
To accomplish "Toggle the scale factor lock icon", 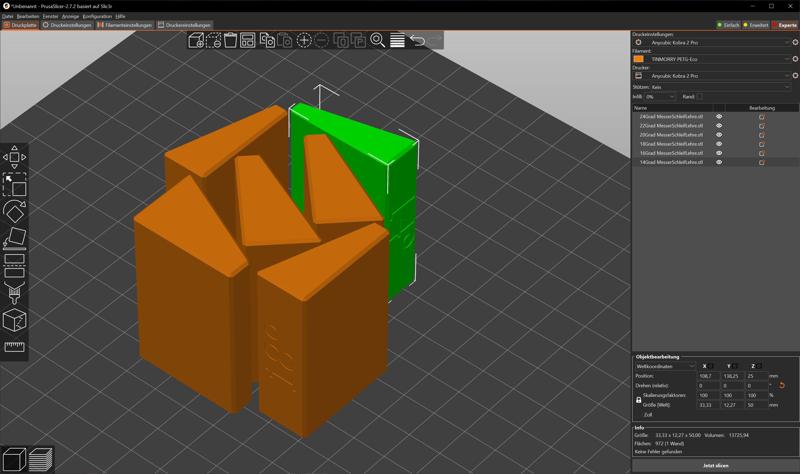I will (x=638, y=400).
